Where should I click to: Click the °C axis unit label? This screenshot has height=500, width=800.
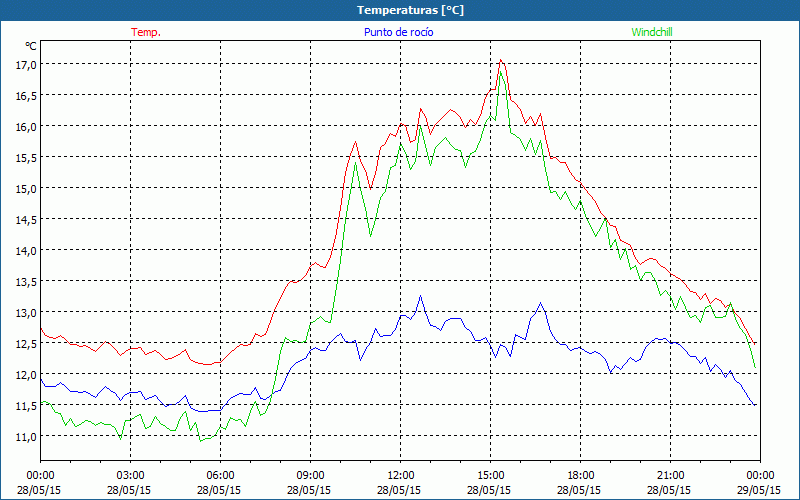click(x=31, y=46)
